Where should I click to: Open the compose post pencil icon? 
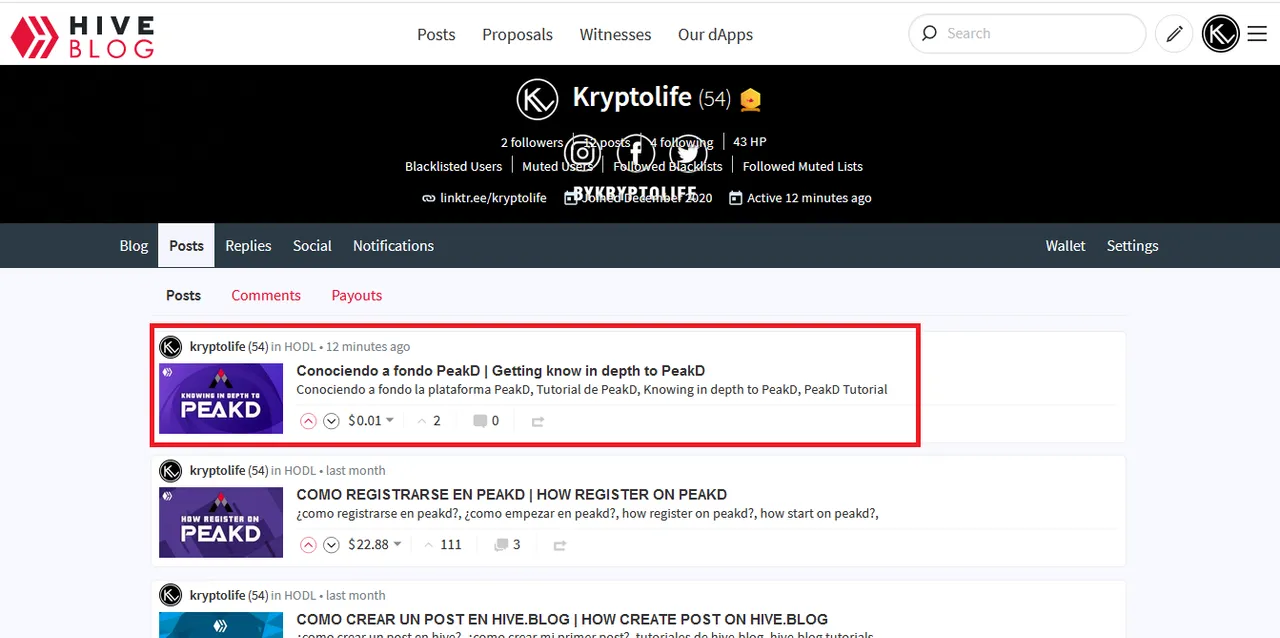tap(1174, 34)
